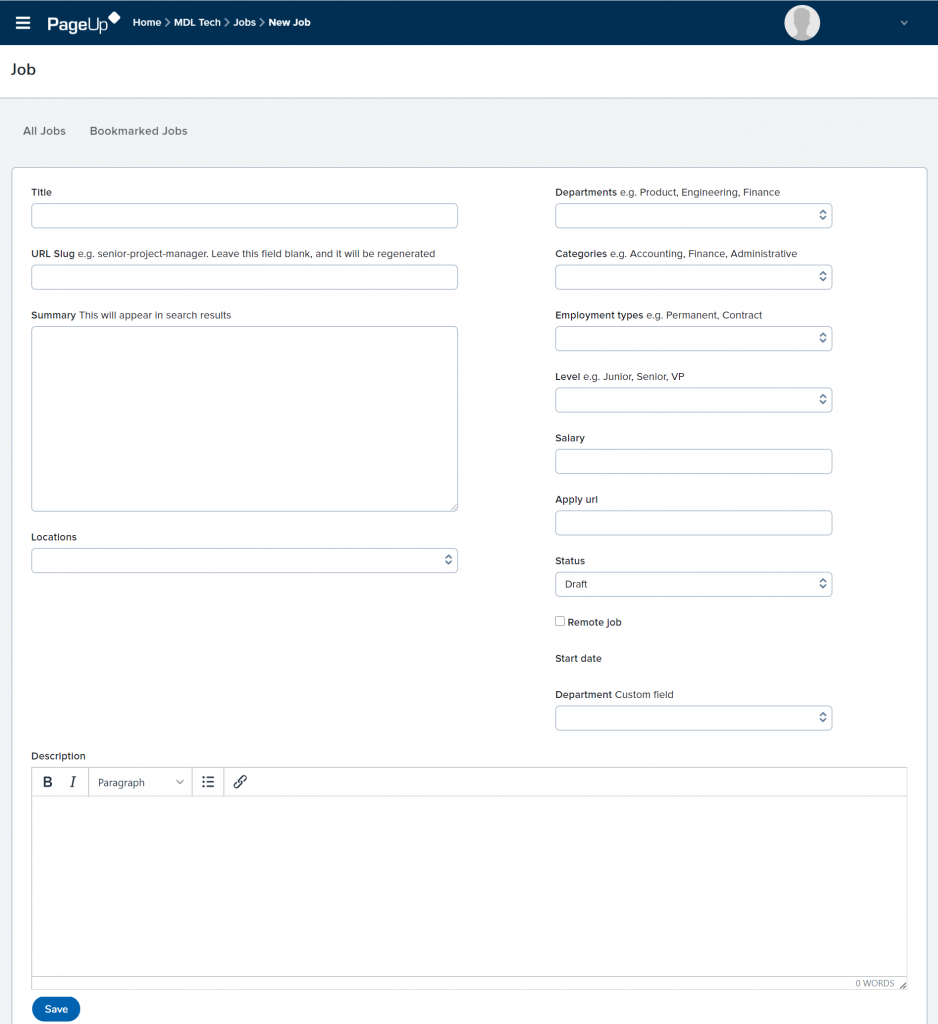Insert a bulleted list in Description

(208, 782)
